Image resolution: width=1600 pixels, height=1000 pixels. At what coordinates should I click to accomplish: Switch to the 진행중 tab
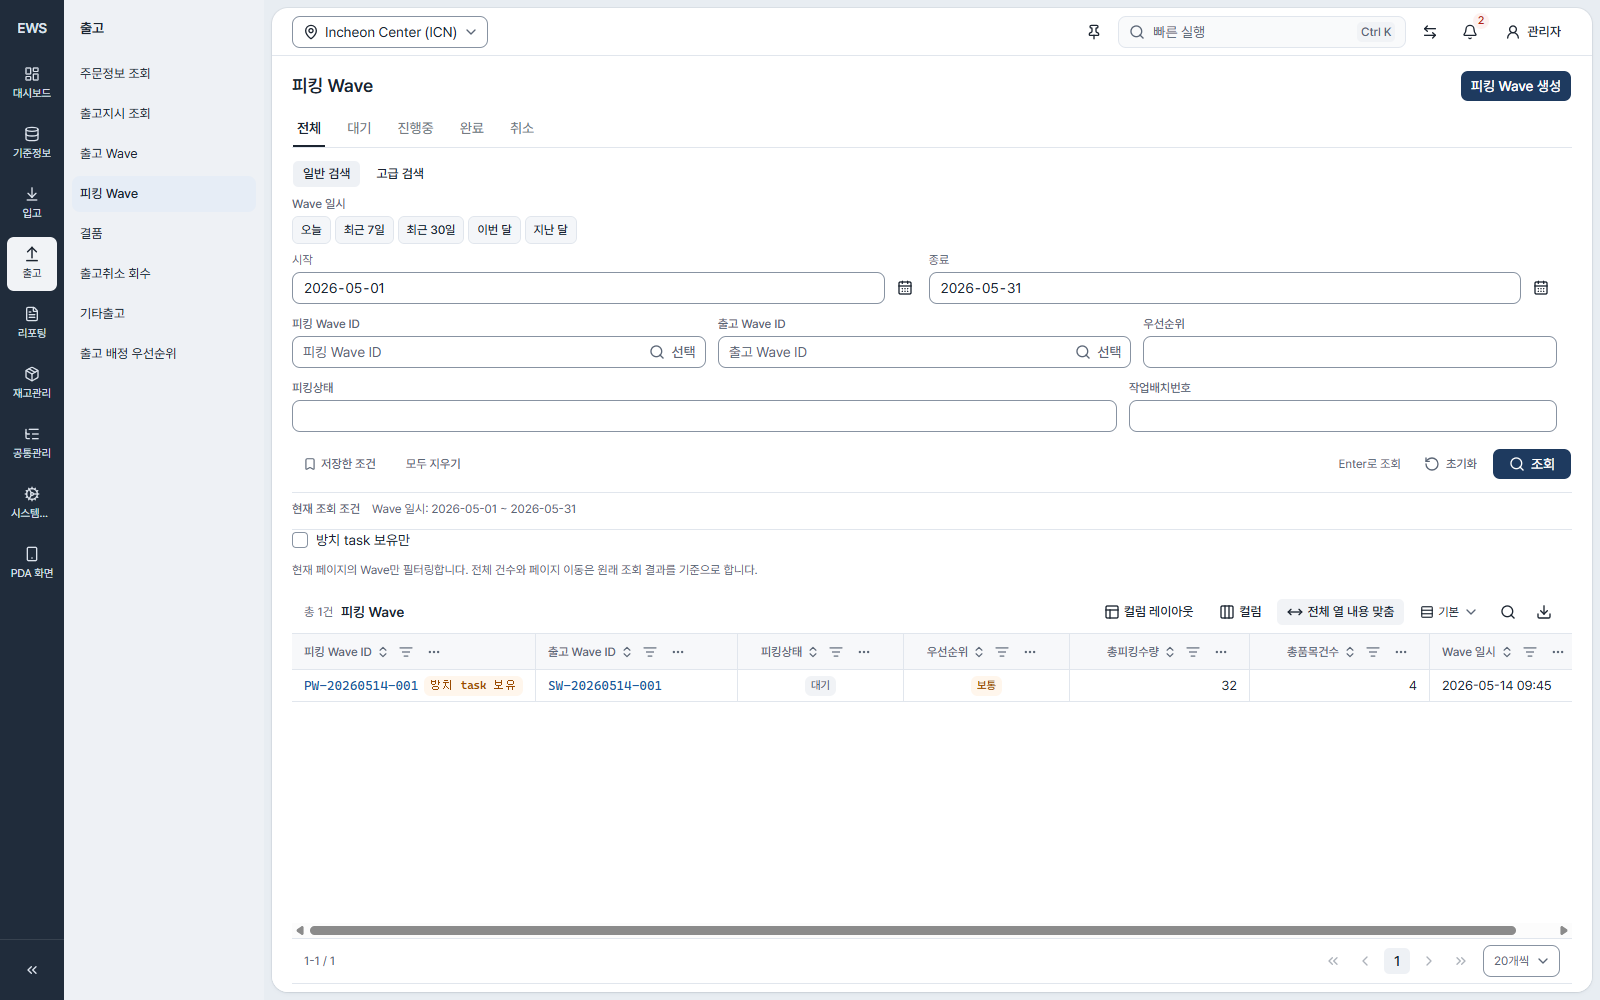[415, 128]
